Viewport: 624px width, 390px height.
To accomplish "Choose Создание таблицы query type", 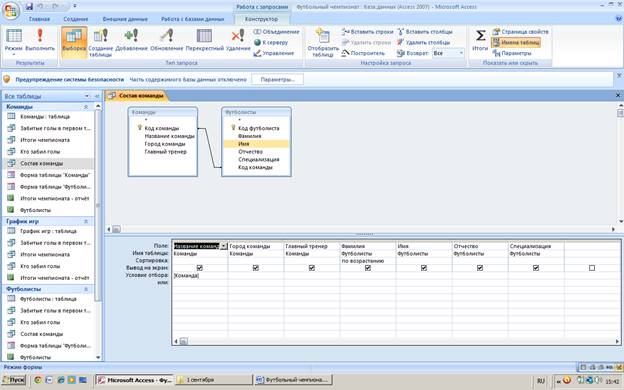I will pyautogui.click(x=100, y=43).
